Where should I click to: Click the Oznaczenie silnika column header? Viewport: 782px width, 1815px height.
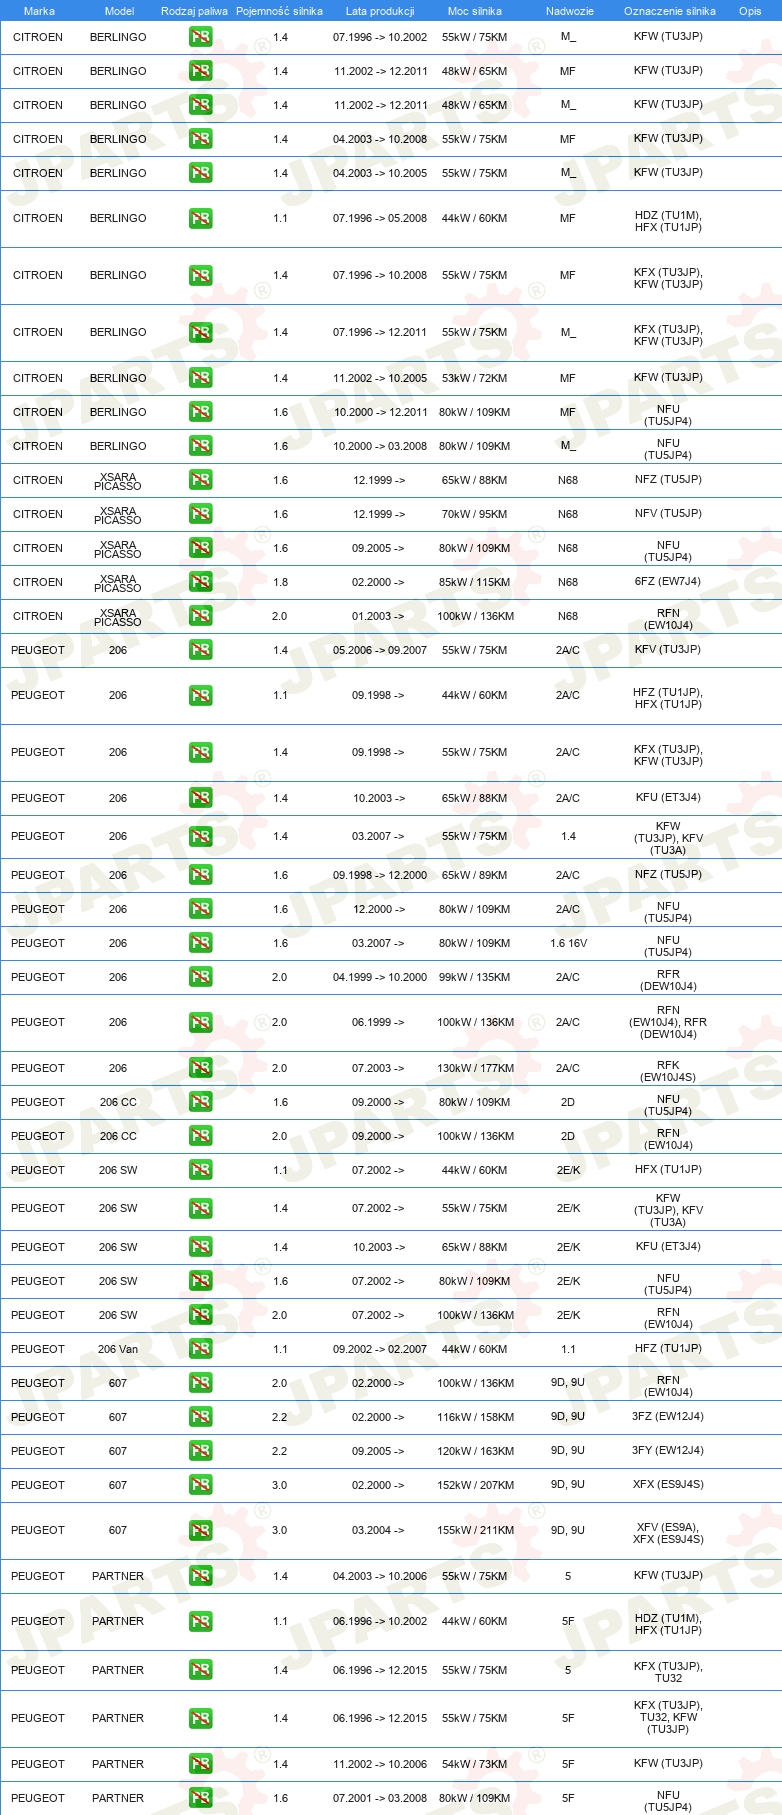670,11
